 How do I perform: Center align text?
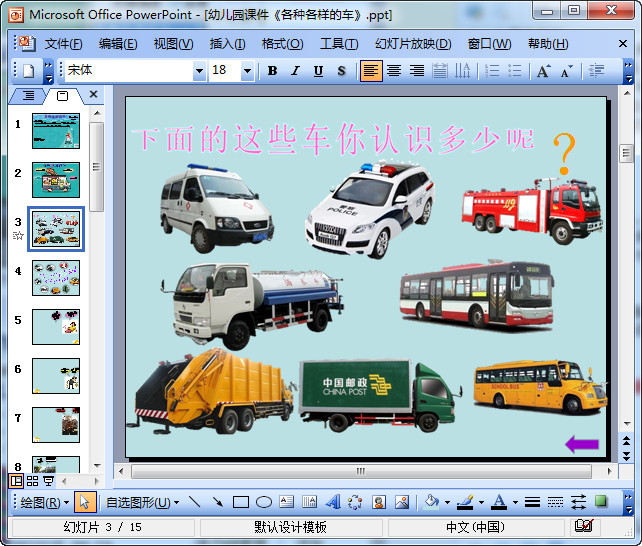coord(394,71)
